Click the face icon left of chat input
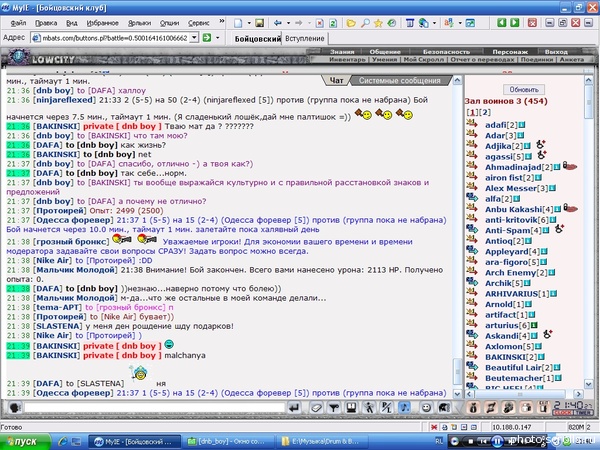Viewport: 600px width, 450px height. coord(15,408)
